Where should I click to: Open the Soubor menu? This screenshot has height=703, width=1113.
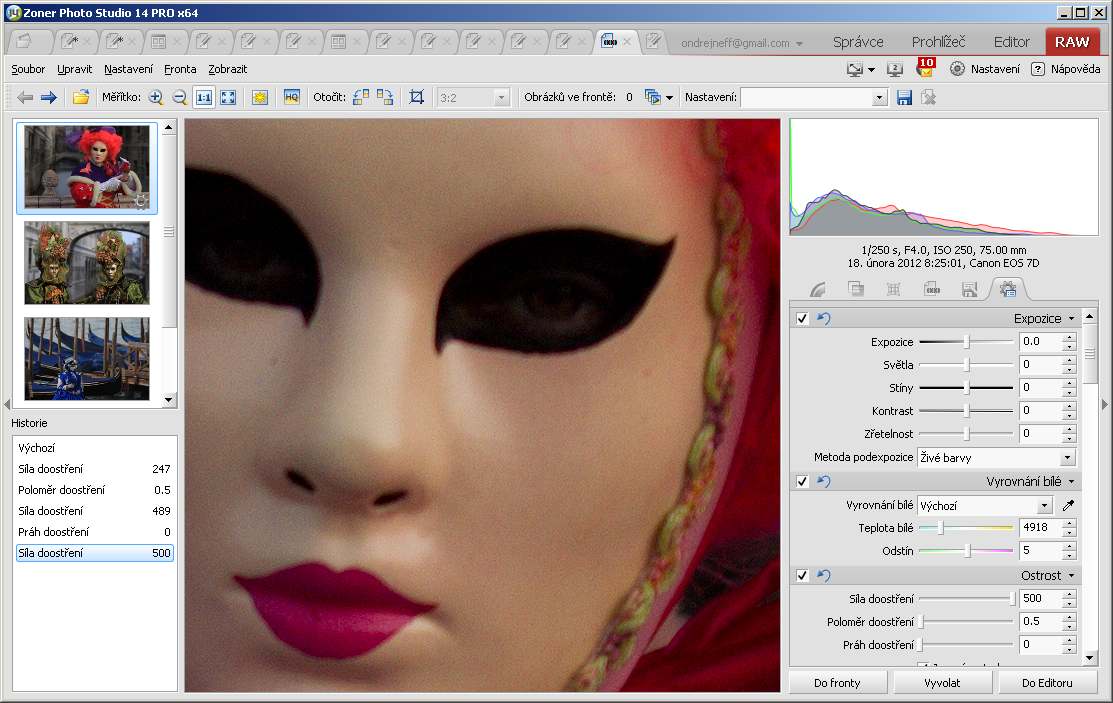point(28,69)
